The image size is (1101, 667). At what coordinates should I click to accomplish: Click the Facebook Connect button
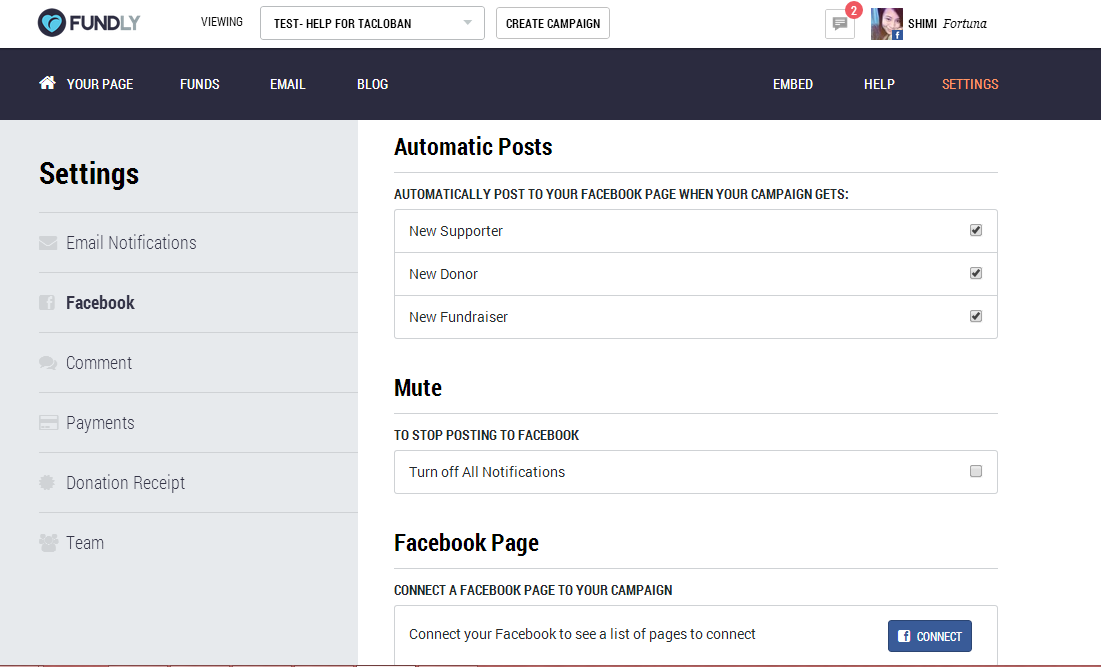pyautogui.click(x=930, y=636)
